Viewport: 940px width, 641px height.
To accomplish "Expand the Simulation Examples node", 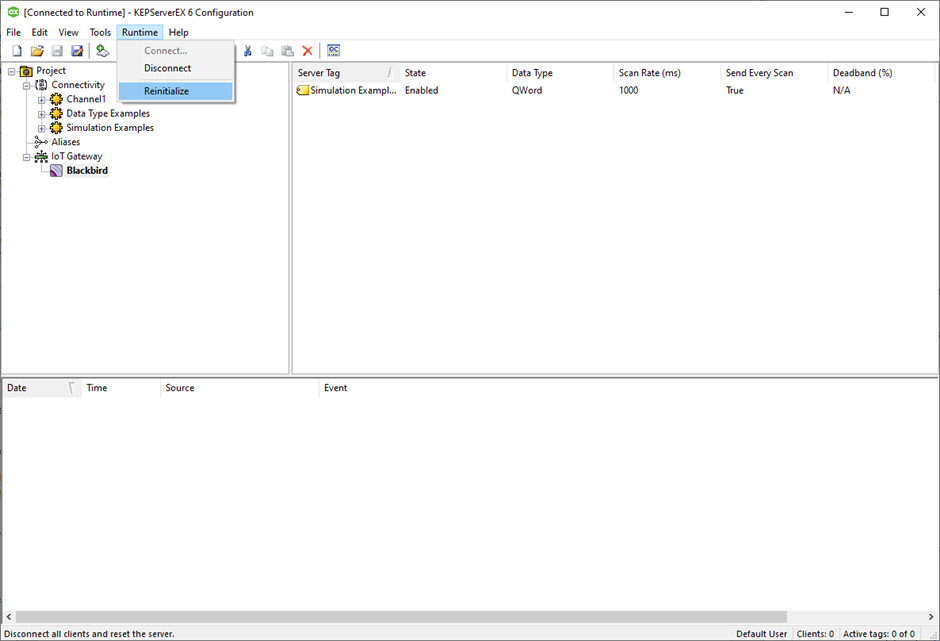I will click(x=41, y=128).
